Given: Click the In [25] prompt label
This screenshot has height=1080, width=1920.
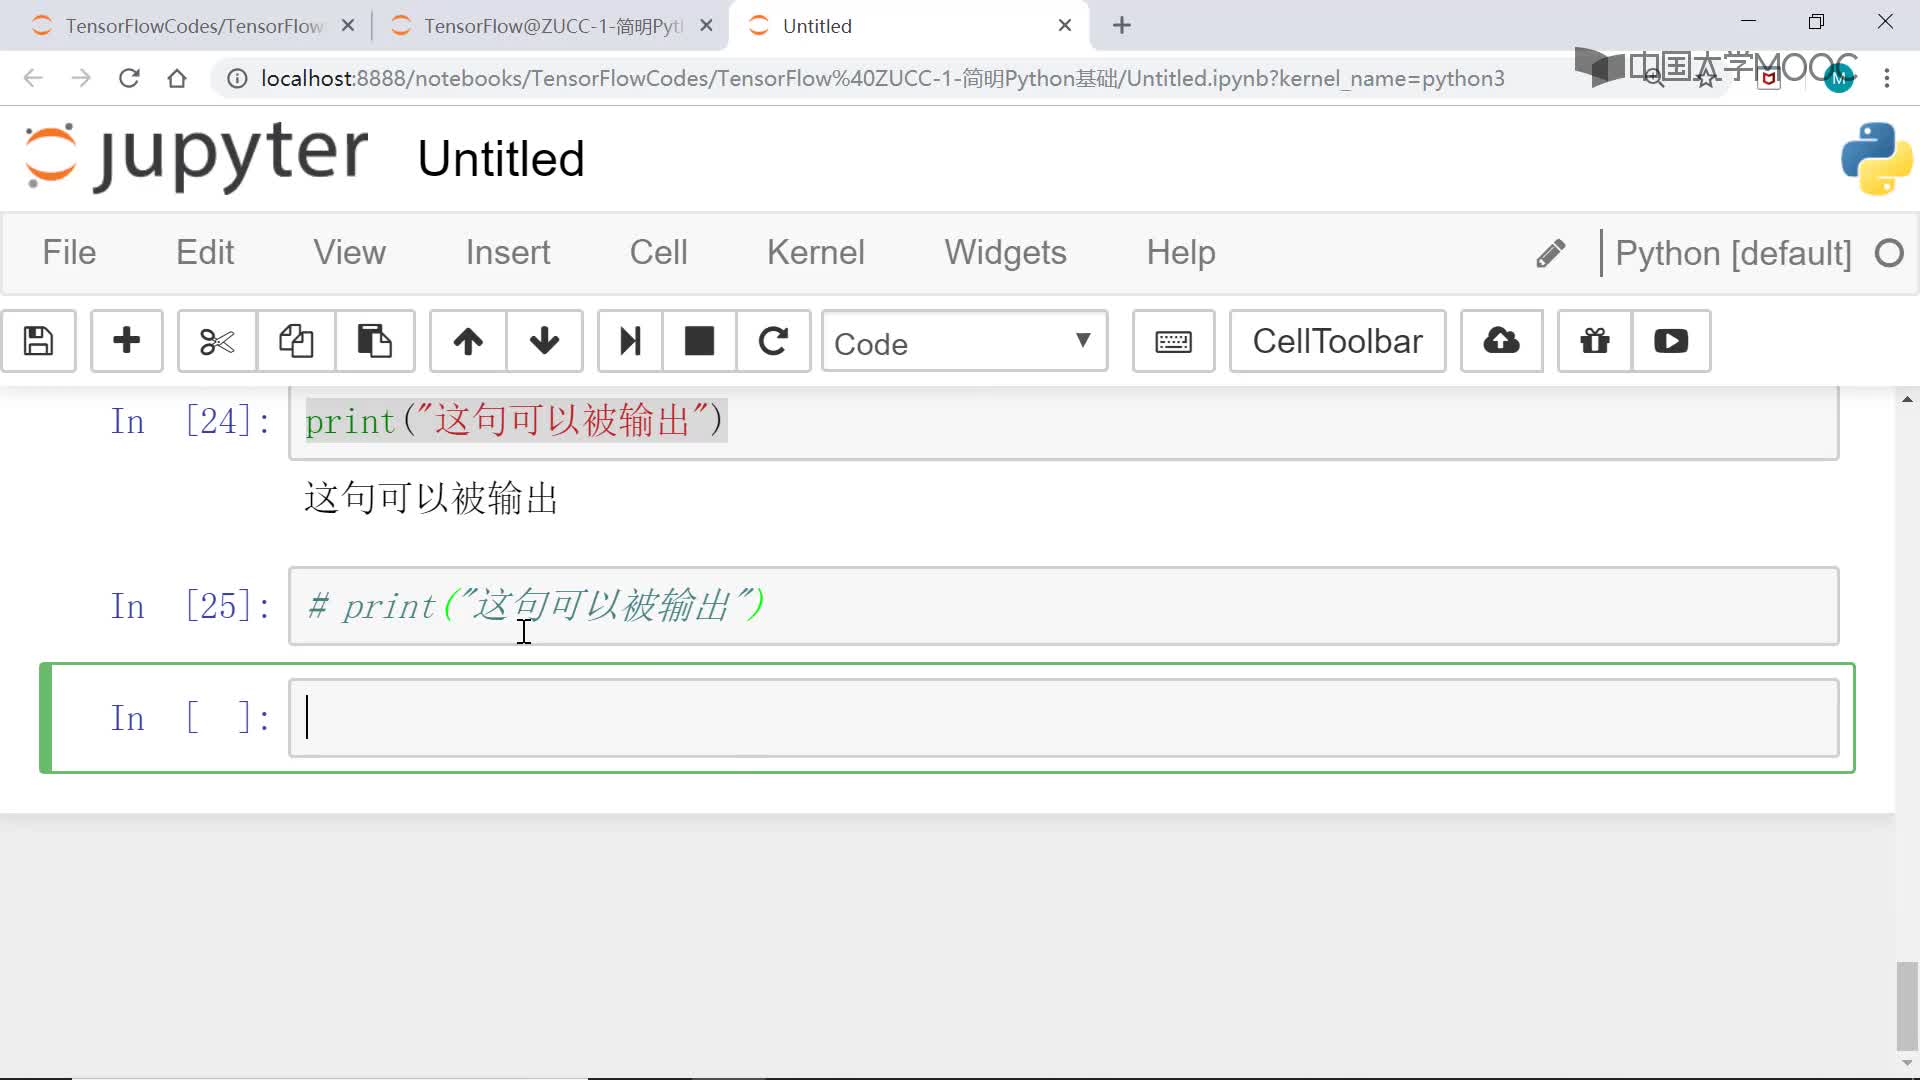Looking at the screenshot, I should pyautogui.click(x=190, y=606).
